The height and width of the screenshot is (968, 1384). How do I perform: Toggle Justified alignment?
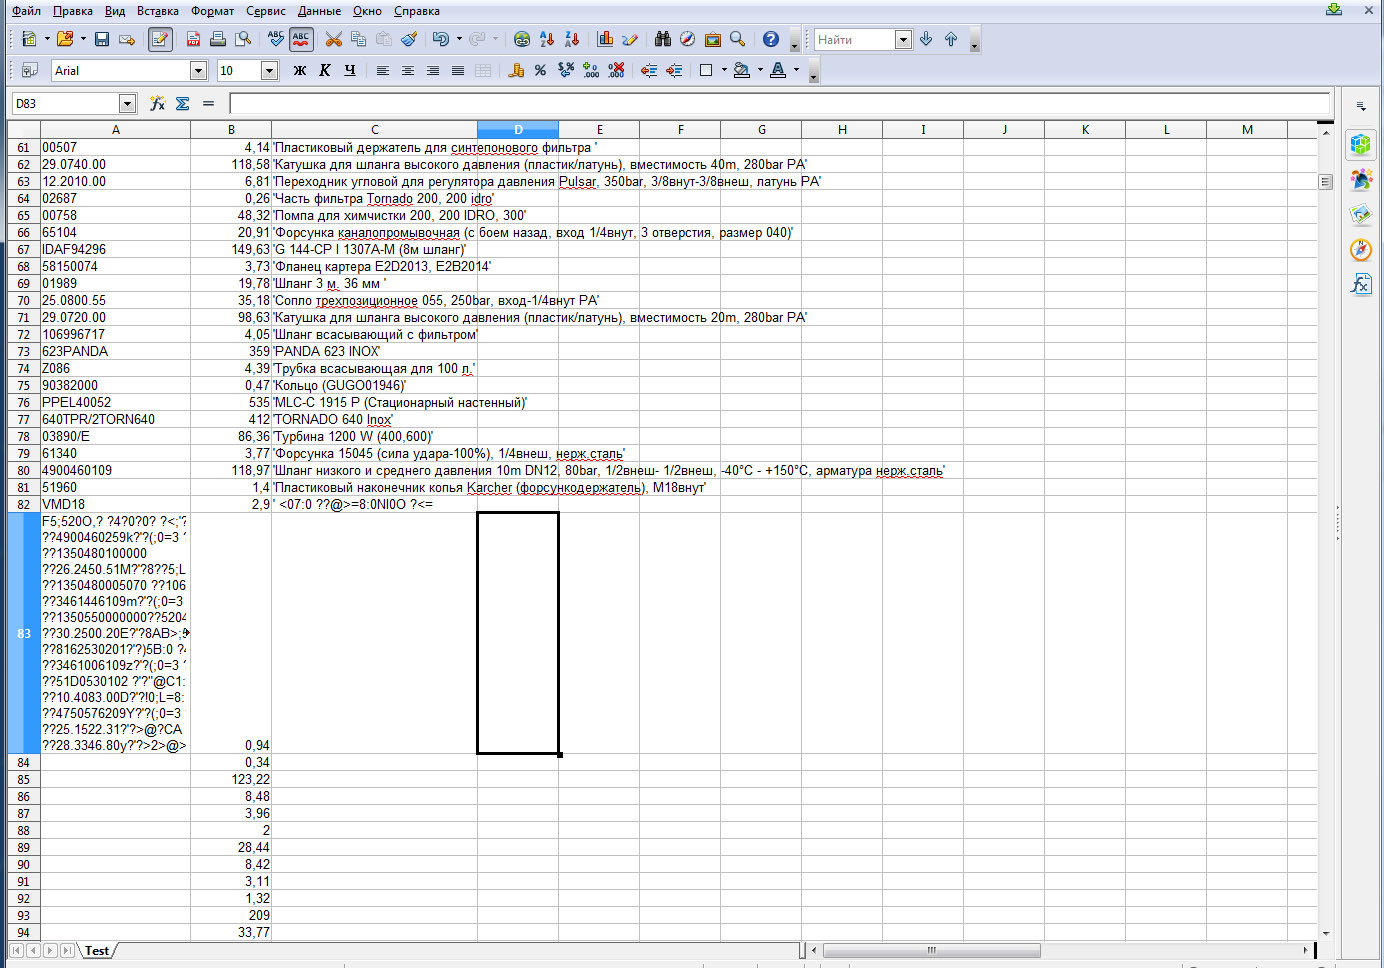458,70
